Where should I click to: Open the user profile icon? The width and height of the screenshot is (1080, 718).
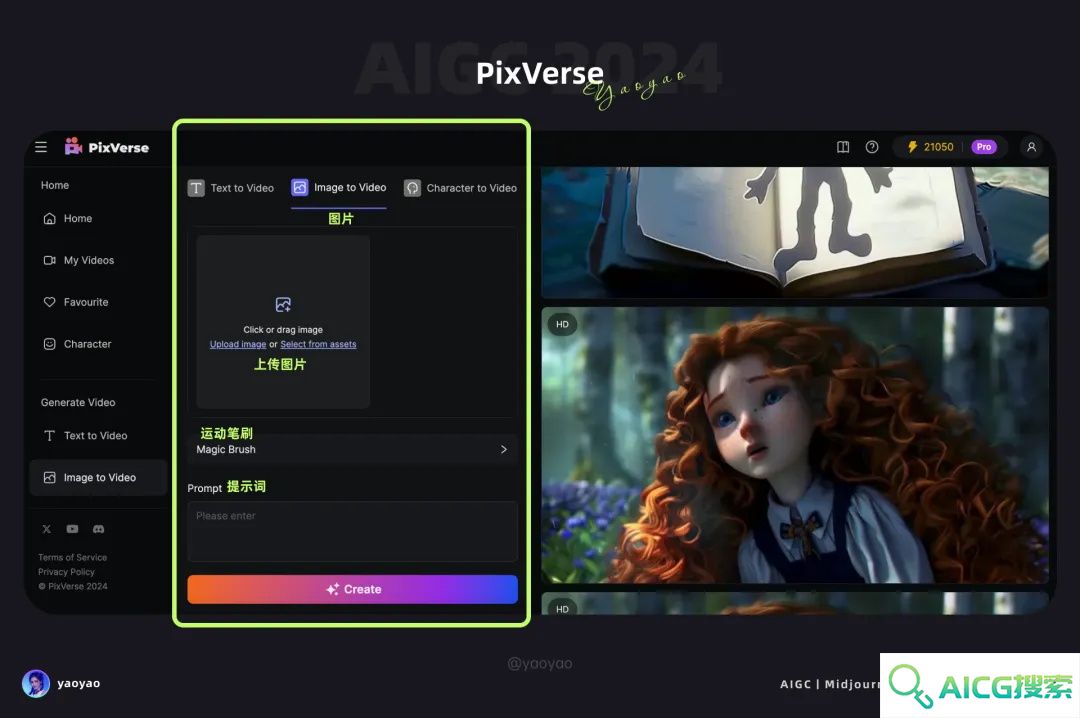pos(1031,147)
